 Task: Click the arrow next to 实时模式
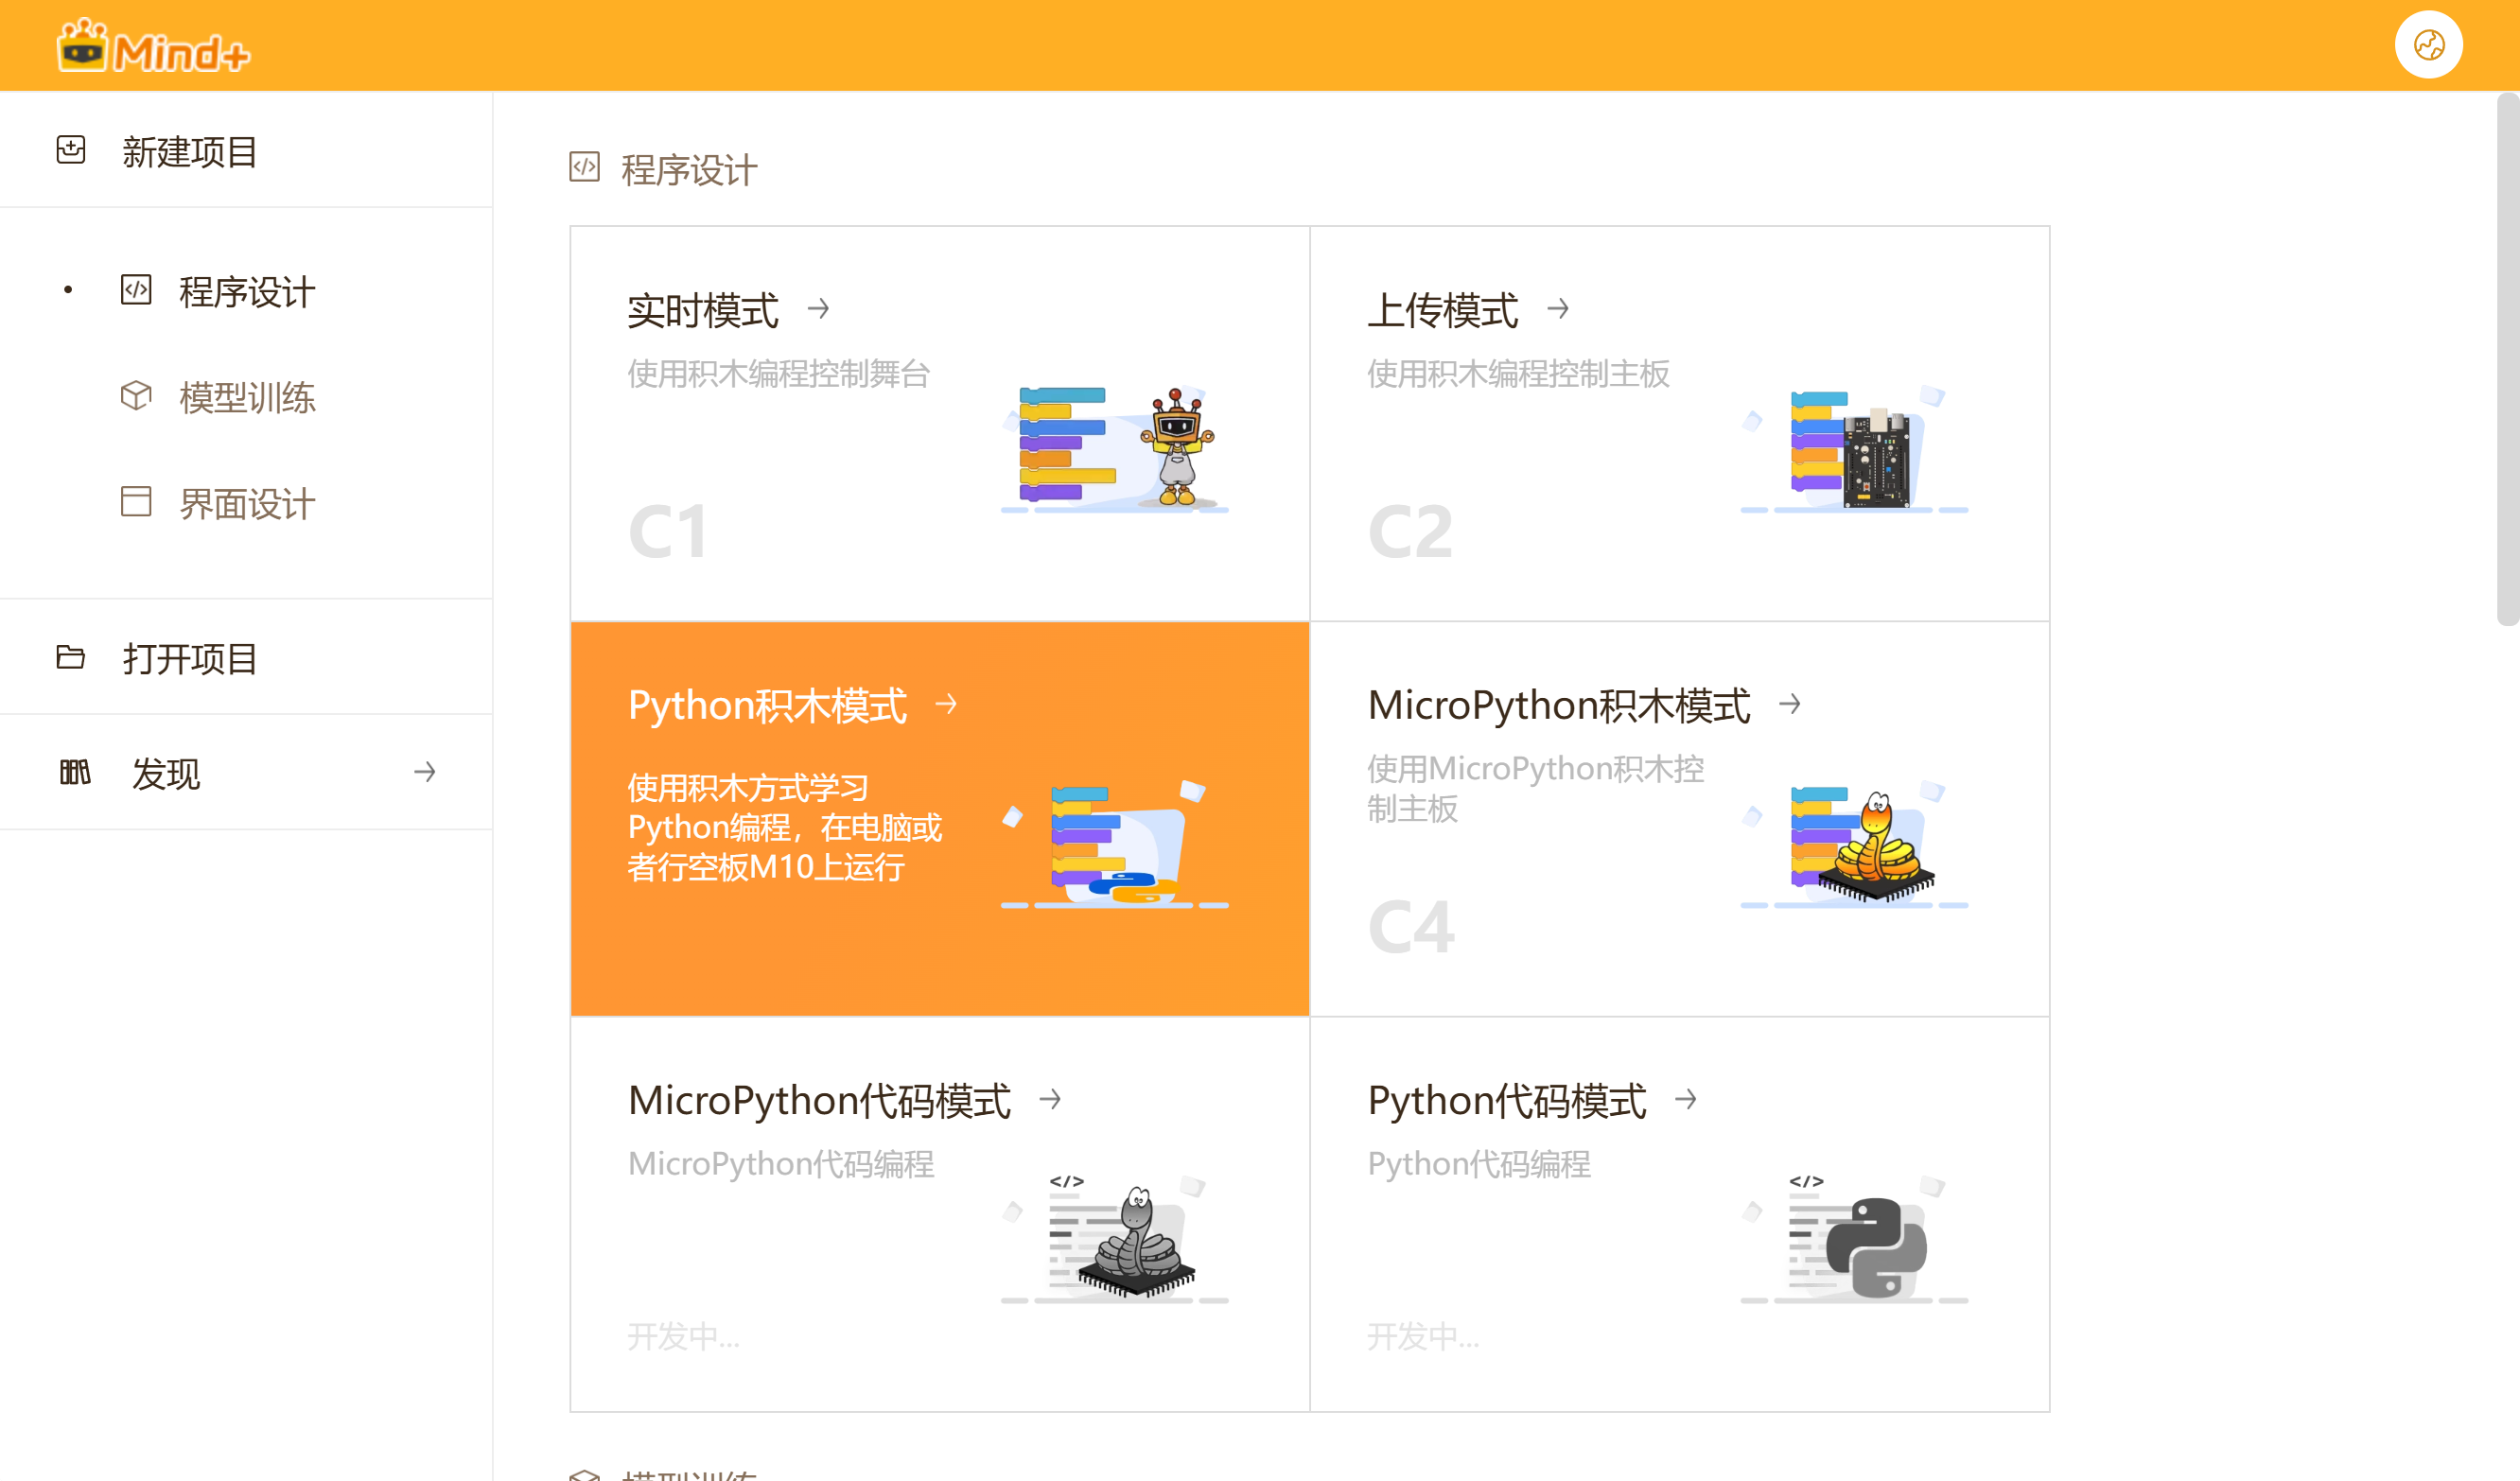[820, 310]
